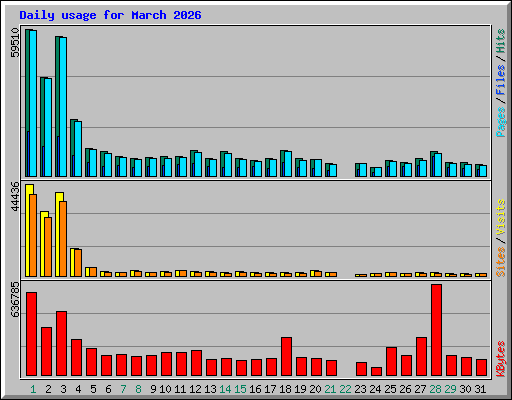
Task: Click the green day 28 label
Action: coord(435,389)
